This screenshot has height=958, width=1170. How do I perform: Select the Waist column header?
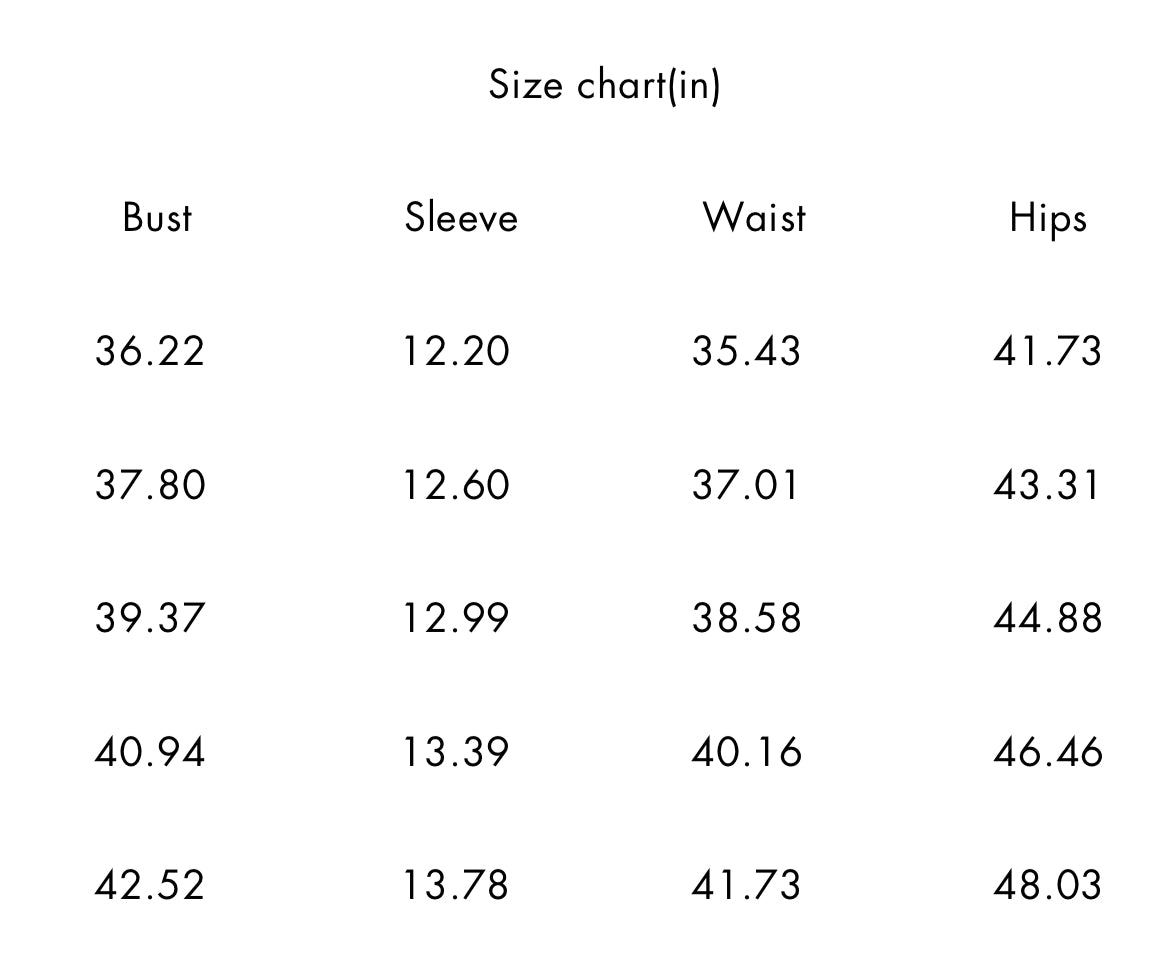pos(754,218)
